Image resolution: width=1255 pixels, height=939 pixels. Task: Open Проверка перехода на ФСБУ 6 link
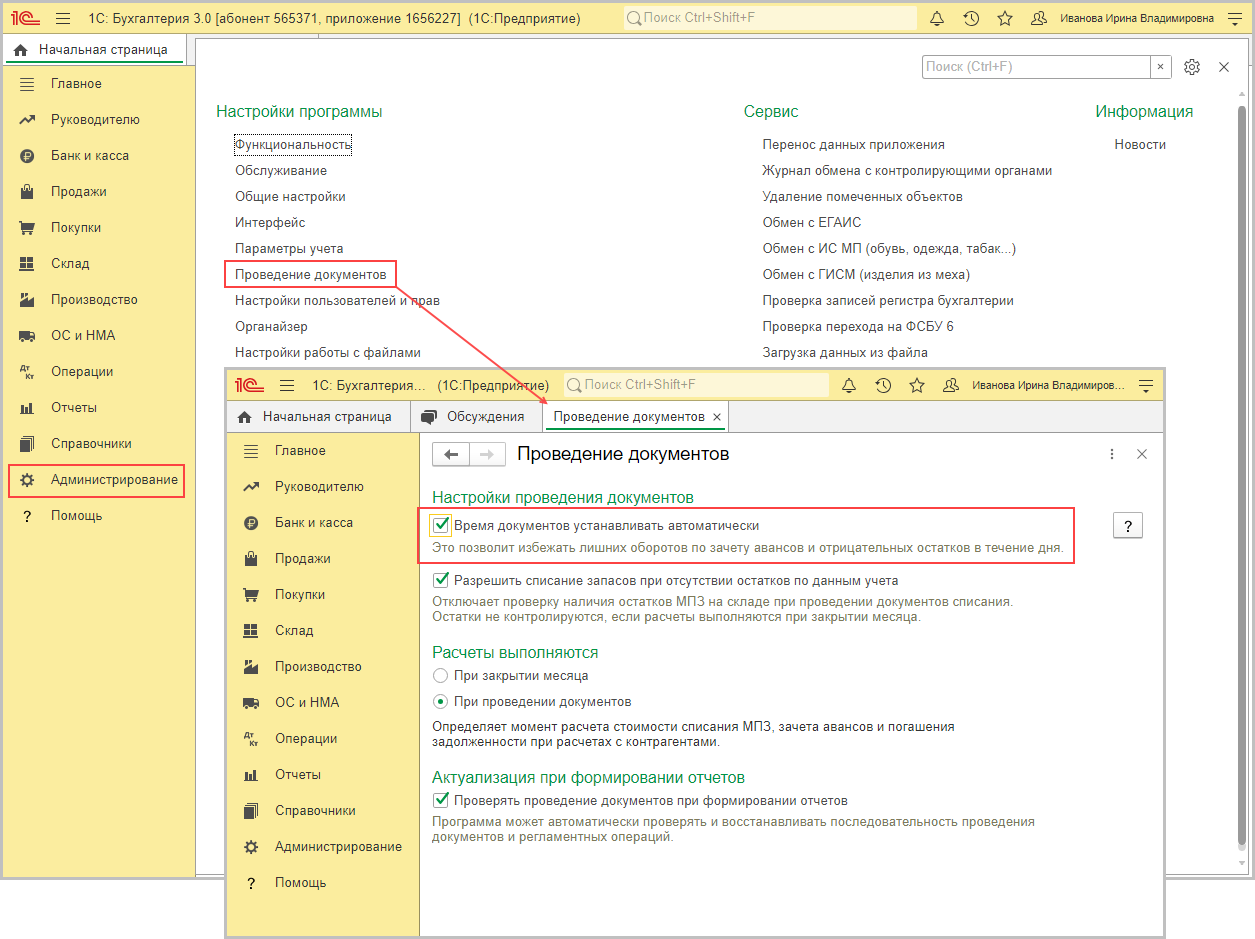pyautogui.click(x=858, y=327)
